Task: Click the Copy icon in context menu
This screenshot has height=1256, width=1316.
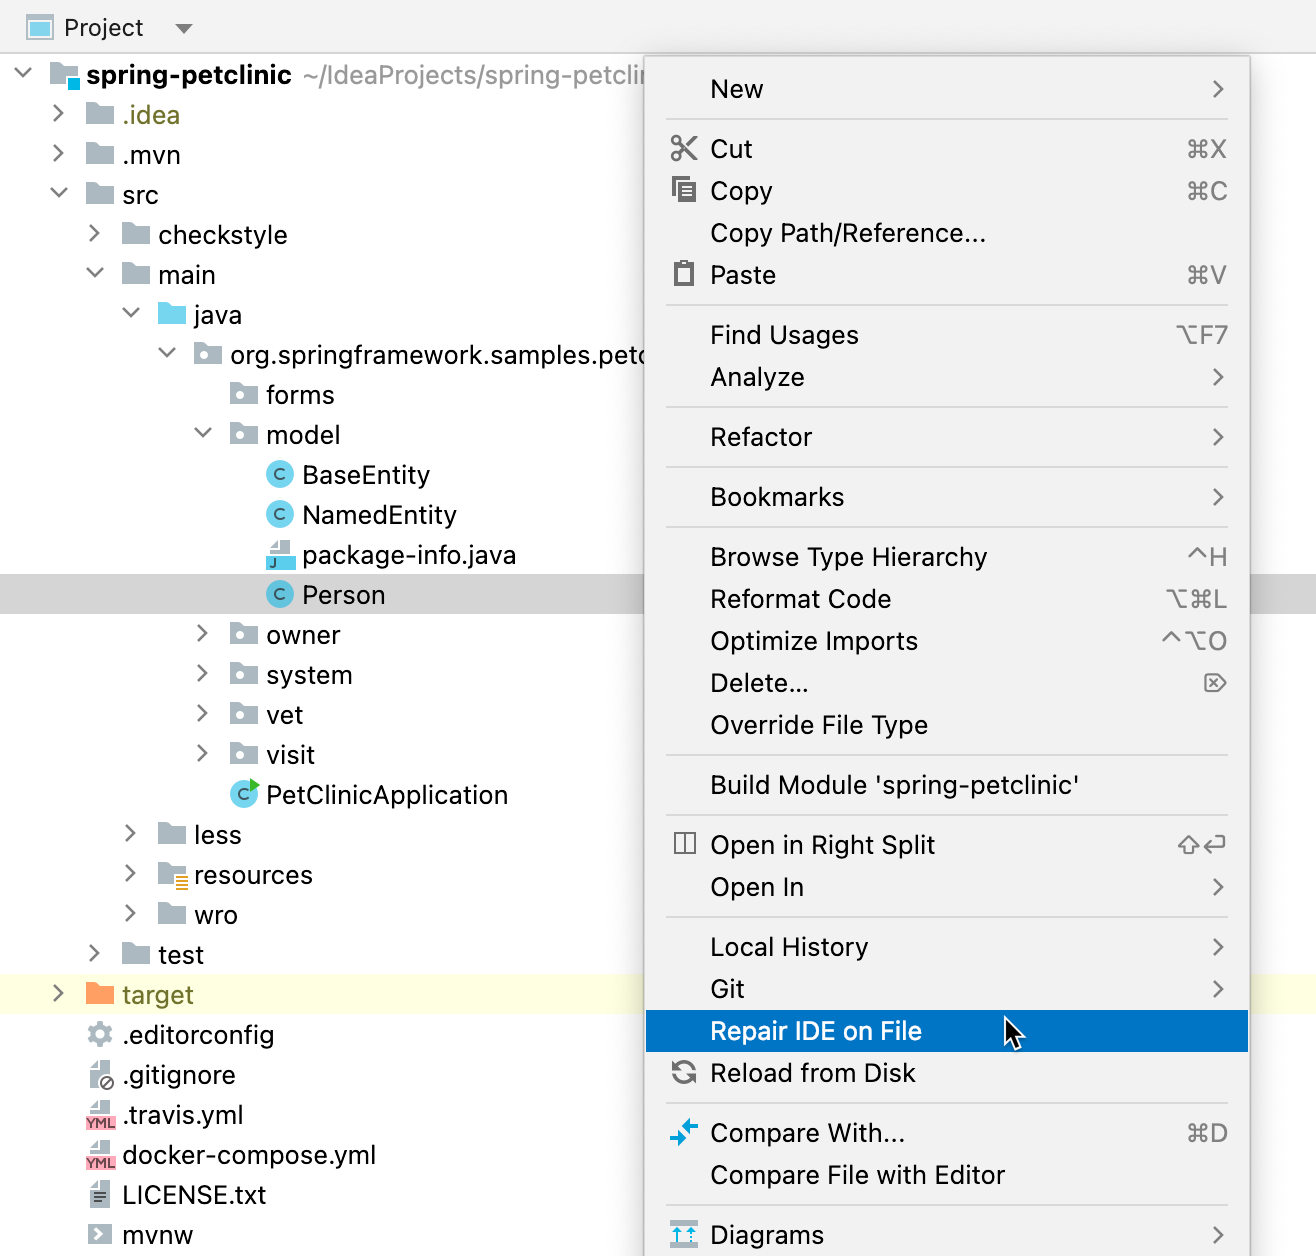Action: [x=684, y=189]
